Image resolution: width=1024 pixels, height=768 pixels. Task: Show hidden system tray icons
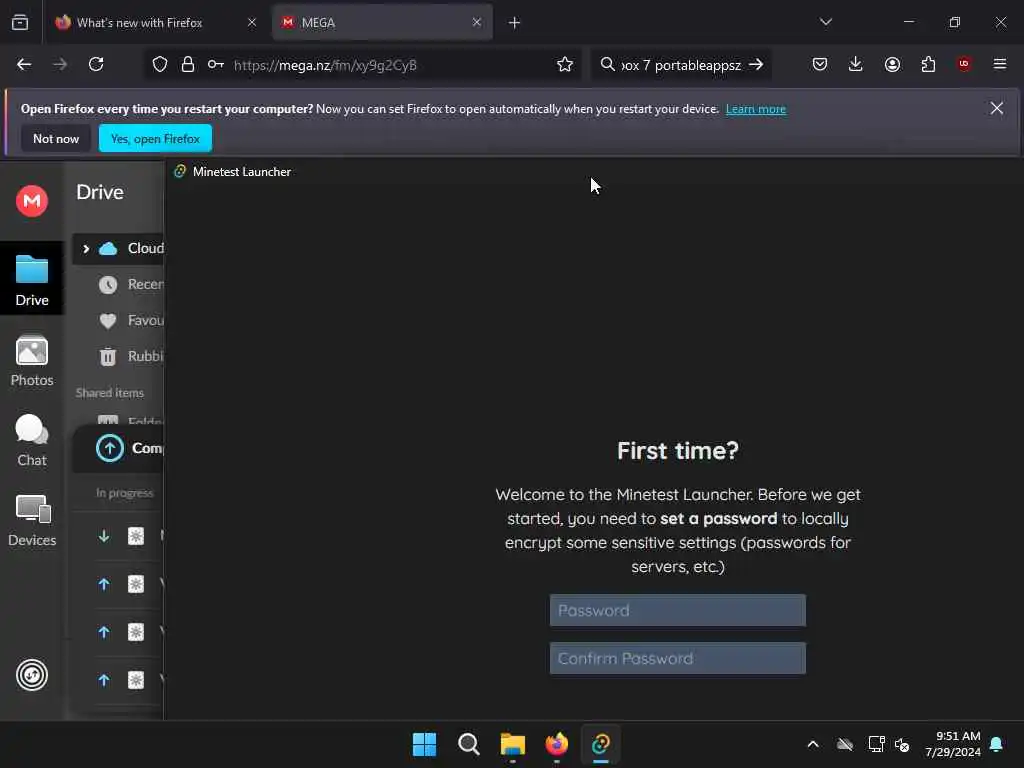point(813,744)
